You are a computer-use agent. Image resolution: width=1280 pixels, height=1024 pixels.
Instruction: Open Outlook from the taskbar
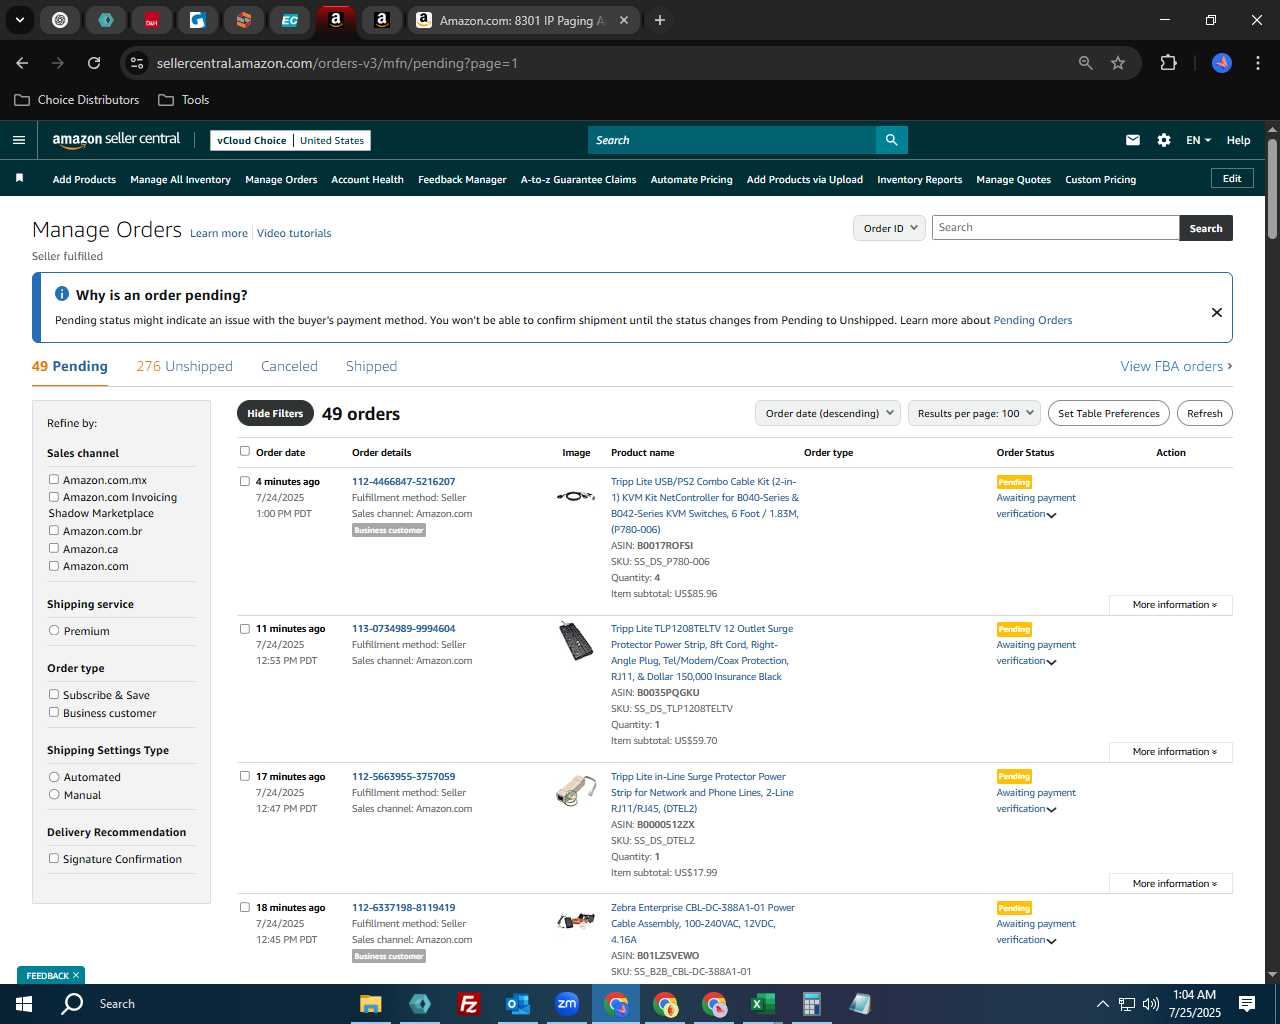518,1004
